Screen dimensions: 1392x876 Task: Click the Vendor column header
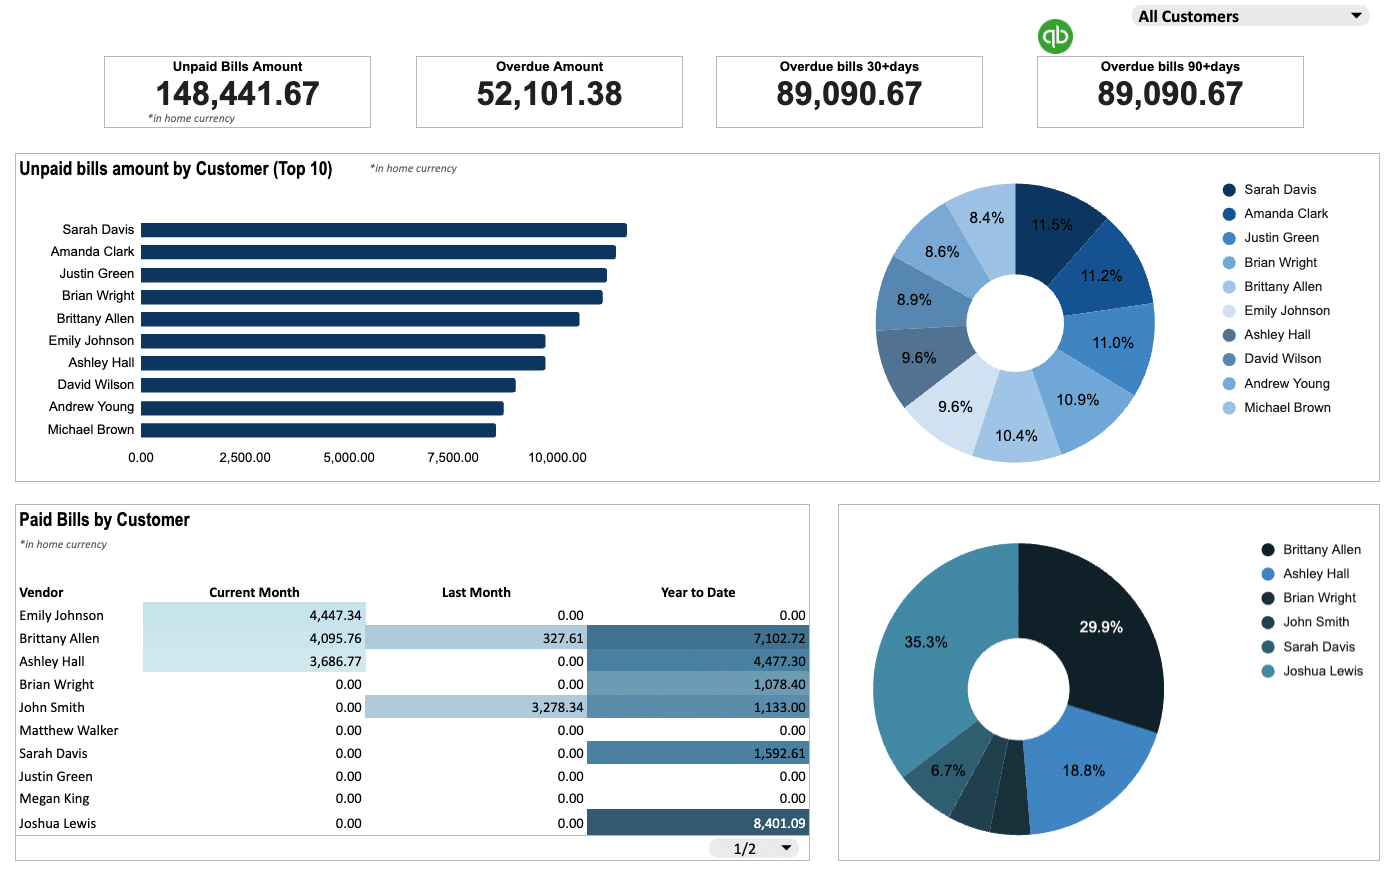(x=41, y=592)
